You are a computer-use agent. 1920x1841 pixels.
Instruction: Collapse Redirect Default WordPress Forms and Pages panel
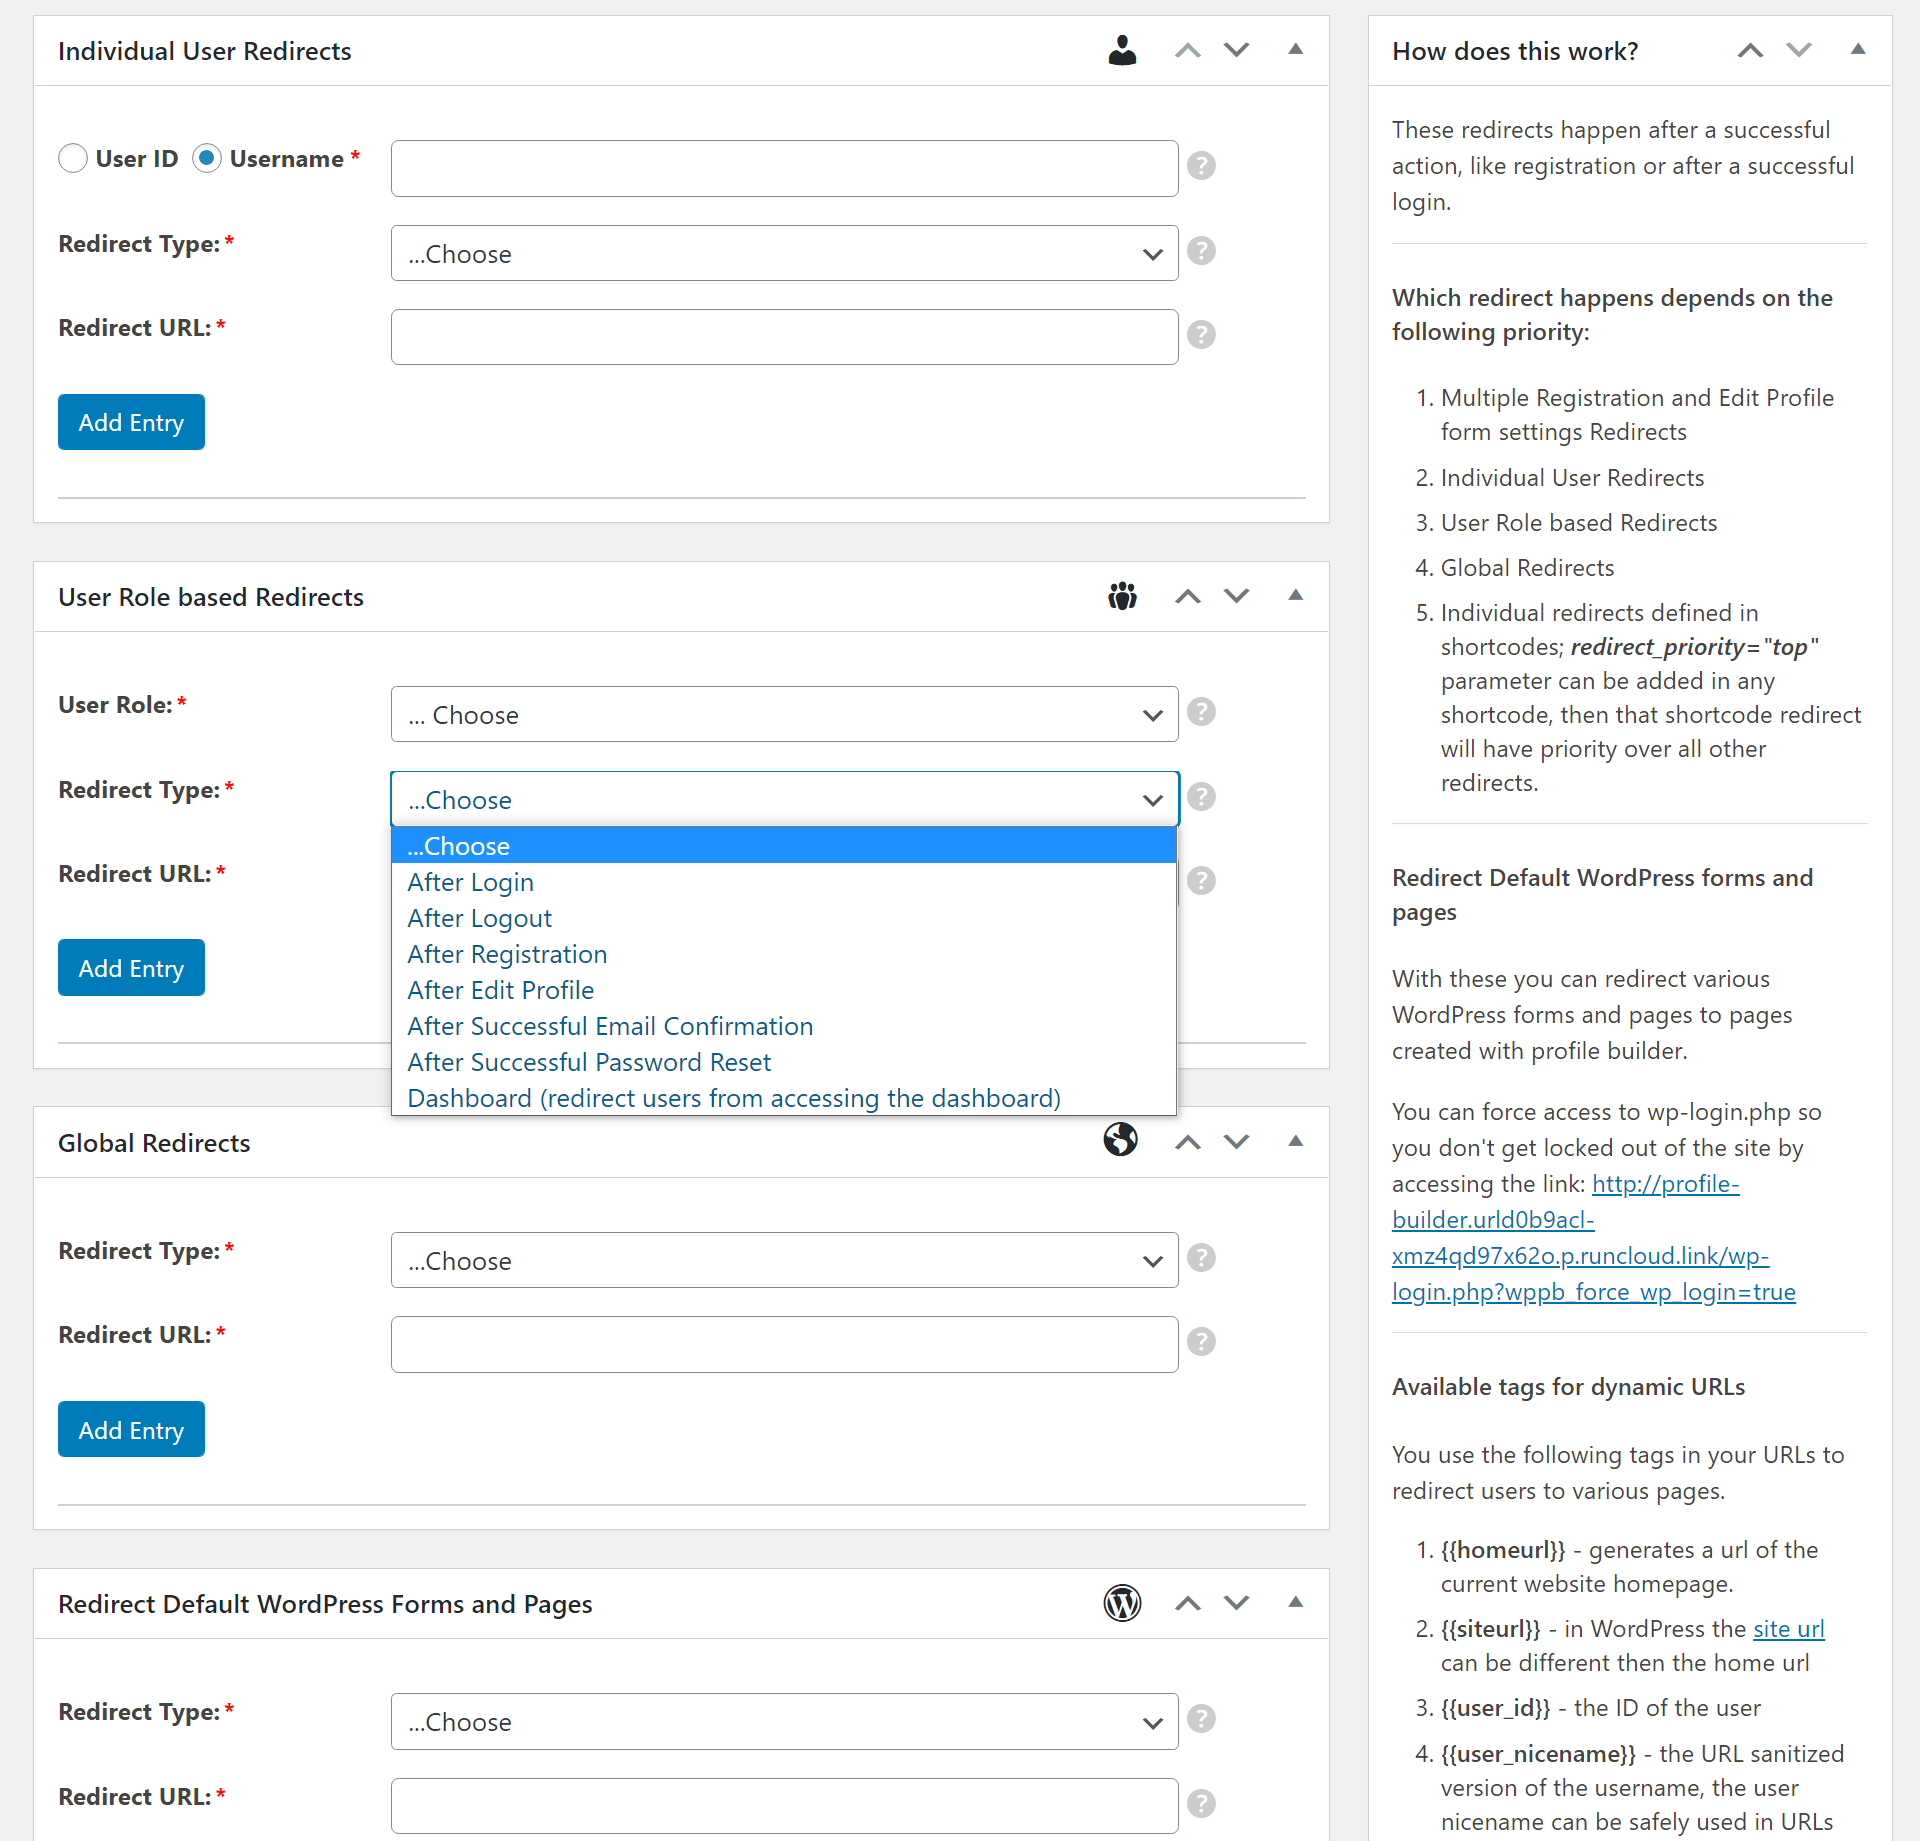(1295, 1603)
